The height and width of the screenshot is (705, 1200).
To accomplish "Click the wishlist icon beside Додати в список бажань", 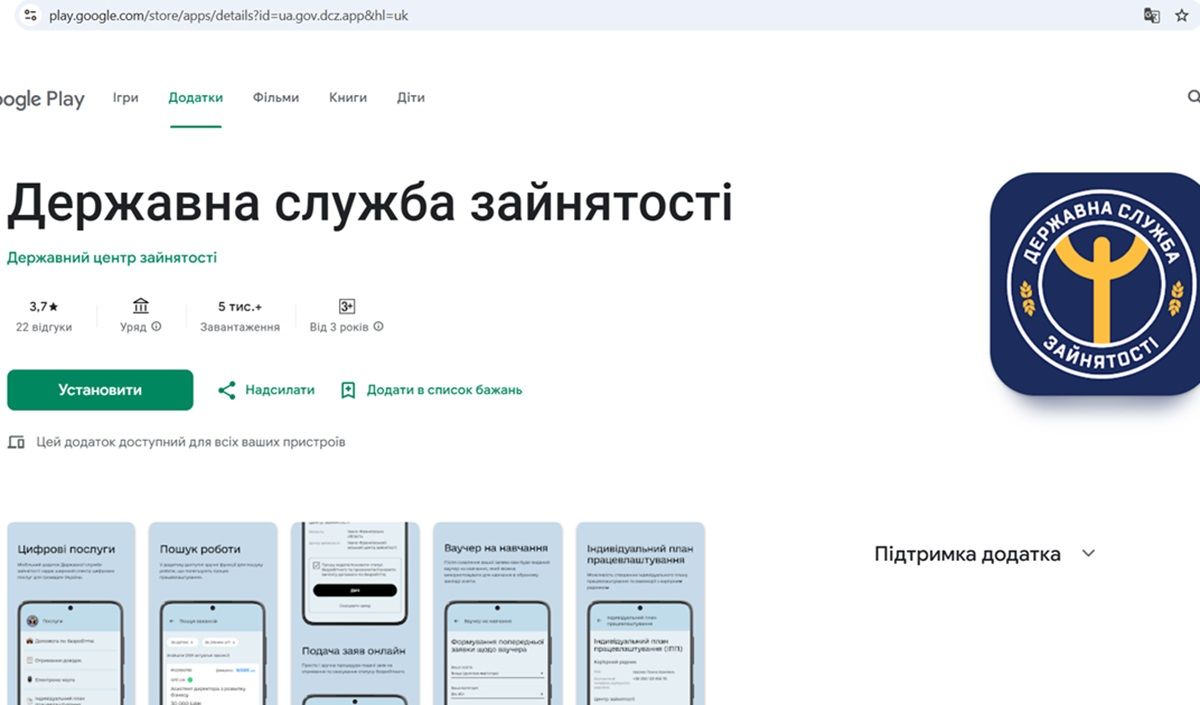I will tap(347, 390).
